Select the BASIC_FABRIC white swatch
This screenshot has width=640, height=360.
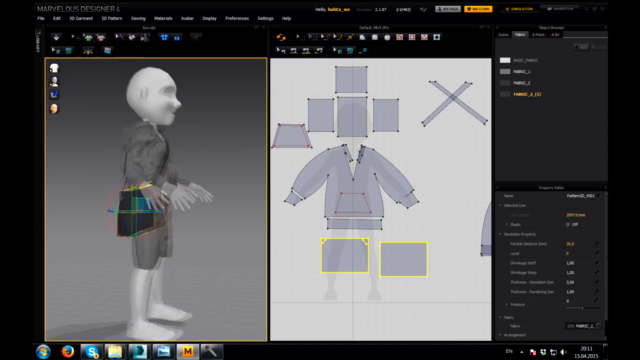coord(505,60)
